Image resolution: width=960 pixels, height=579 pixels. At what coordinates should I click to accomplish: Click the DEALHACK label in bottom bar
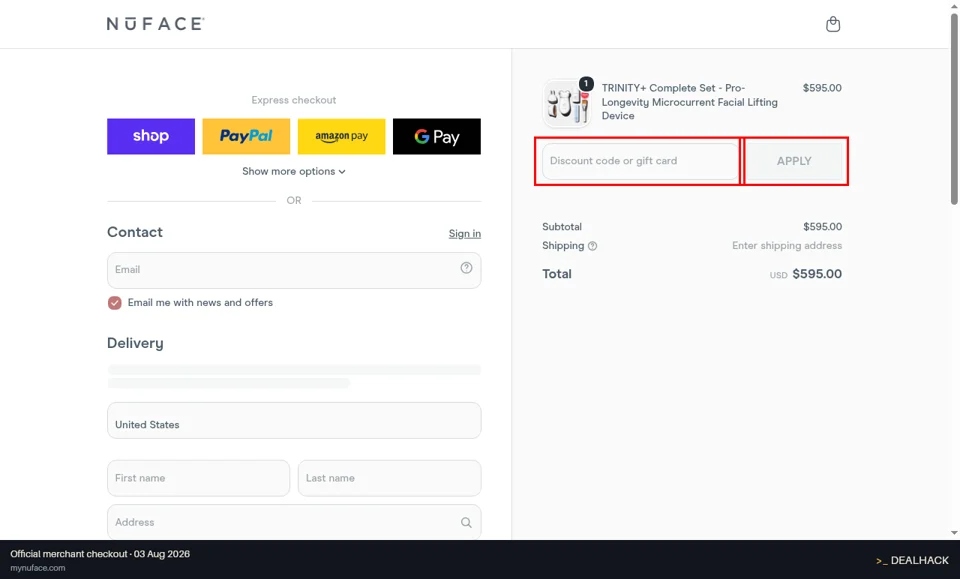(x=912, y=560)
